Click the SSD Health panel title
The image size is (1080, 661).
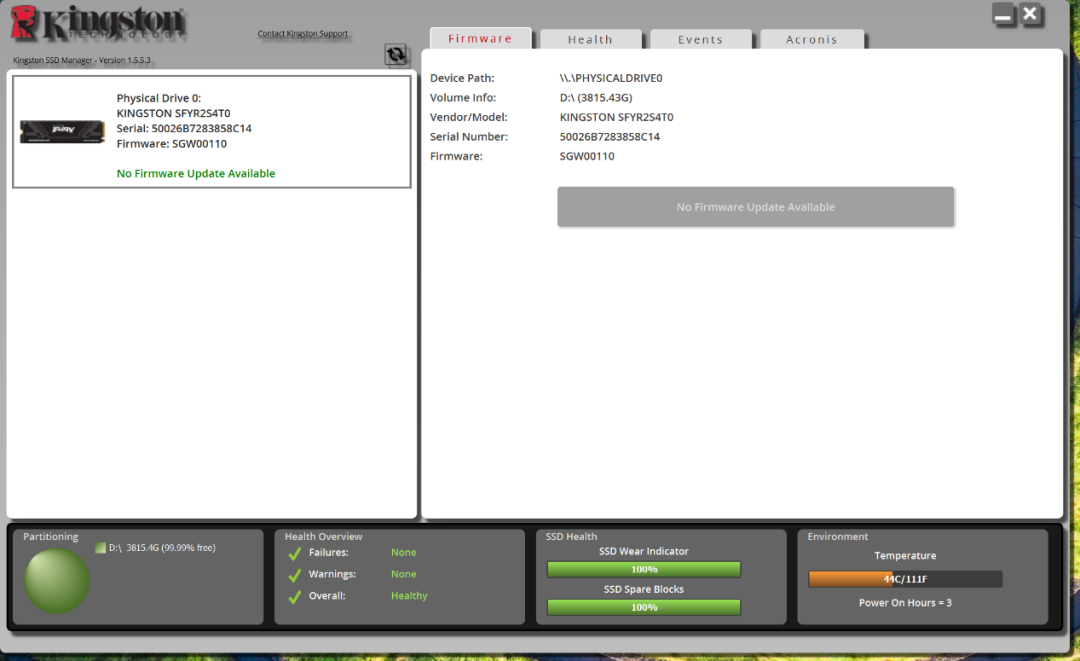pos(571,536)
